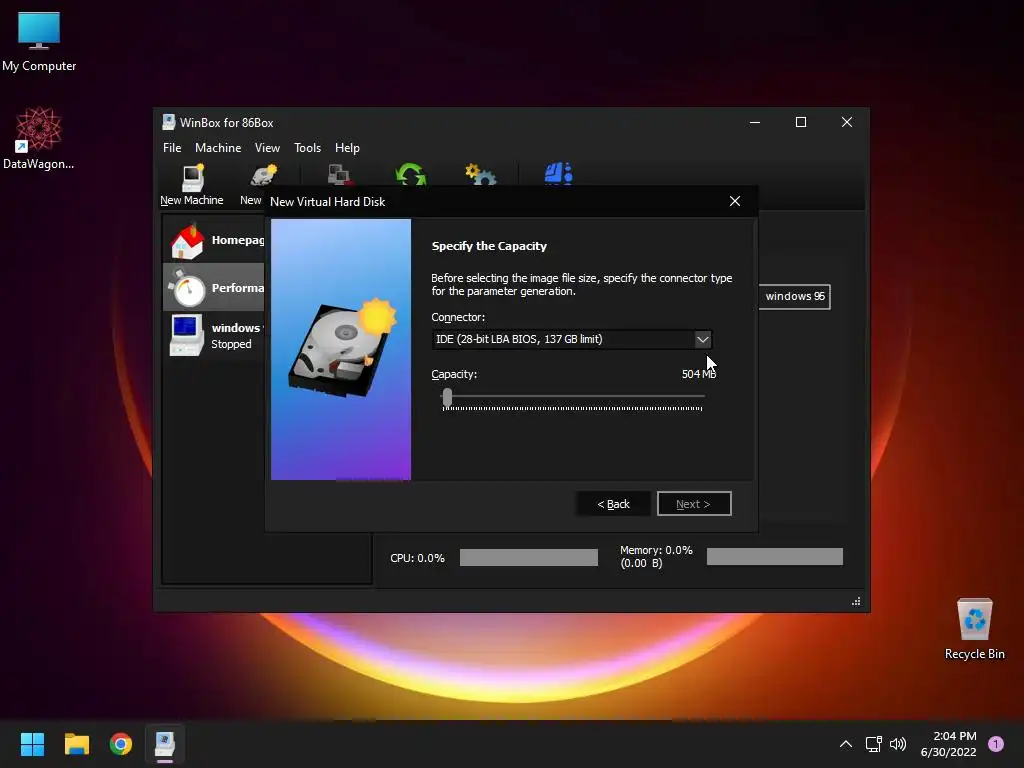Select the stopped windows machine entry
Screen dimensions: 1024x768
click(x=214, y=335)
